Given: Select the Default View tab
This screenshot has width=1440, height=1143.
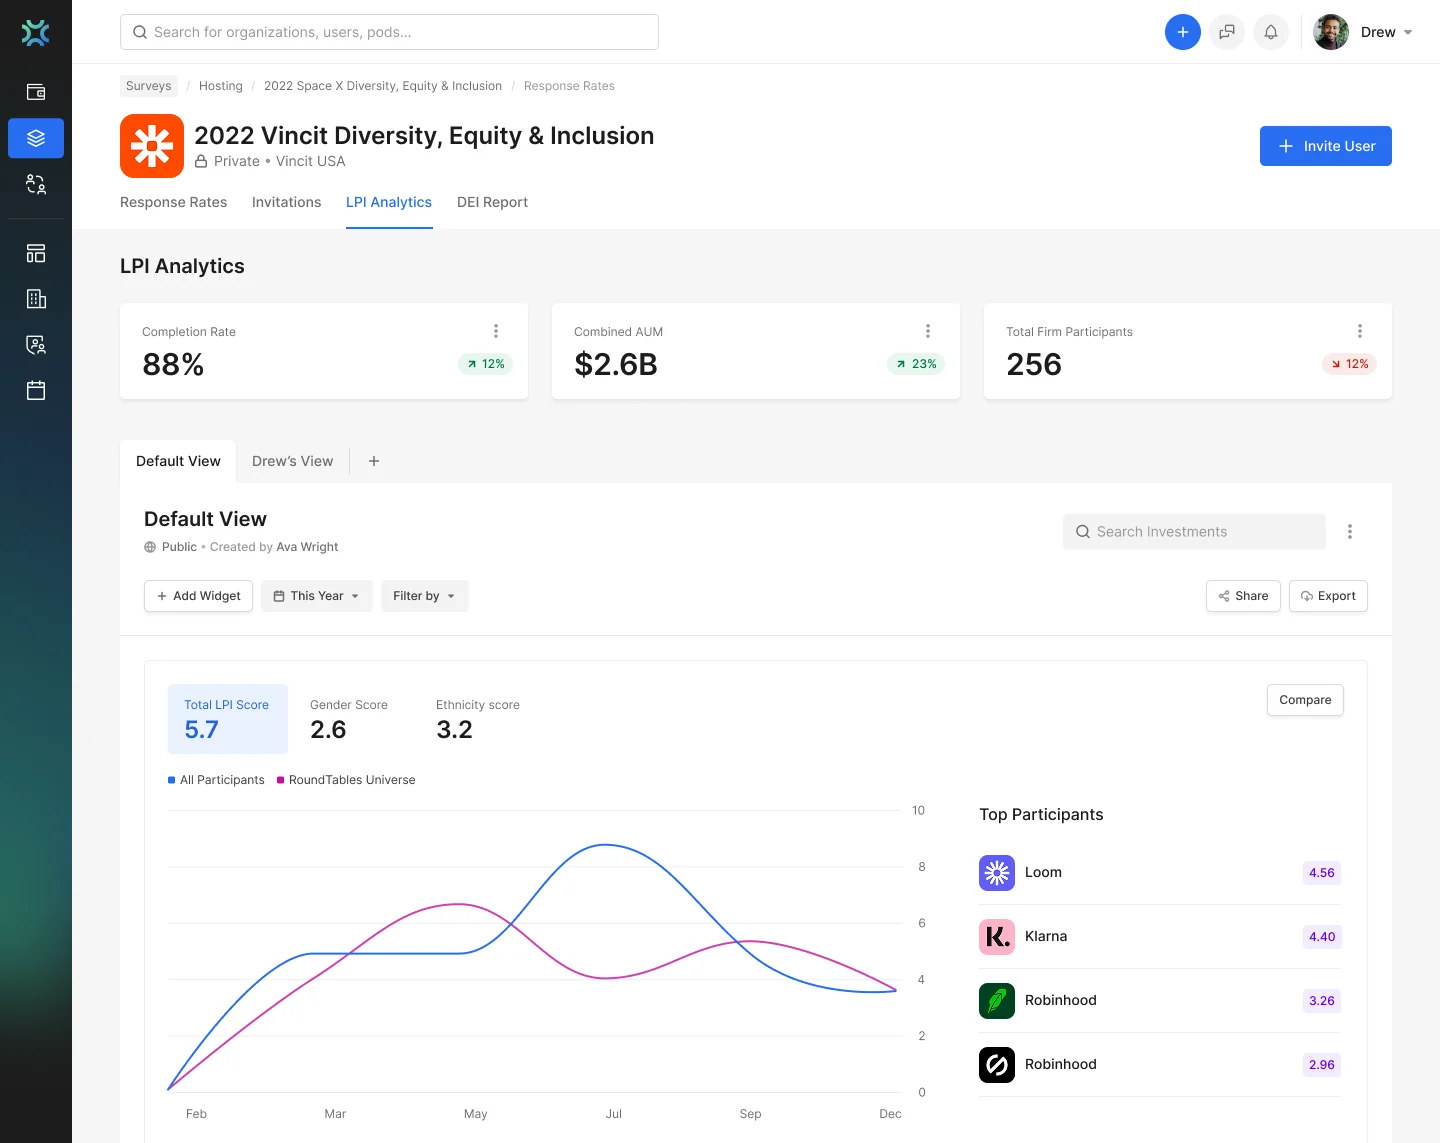Looking at the screenshot, I should (x=178, y=461).
